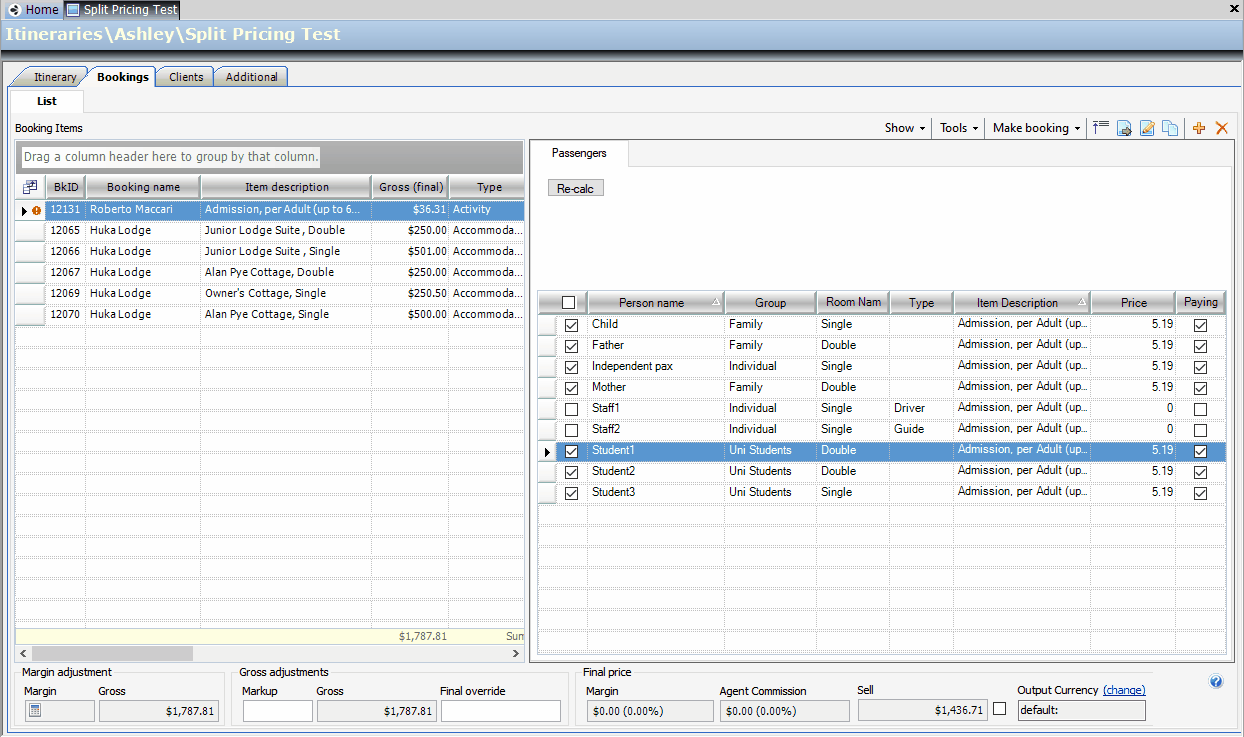Toggle the checkbox next to Sell price

tap(999, 709)
